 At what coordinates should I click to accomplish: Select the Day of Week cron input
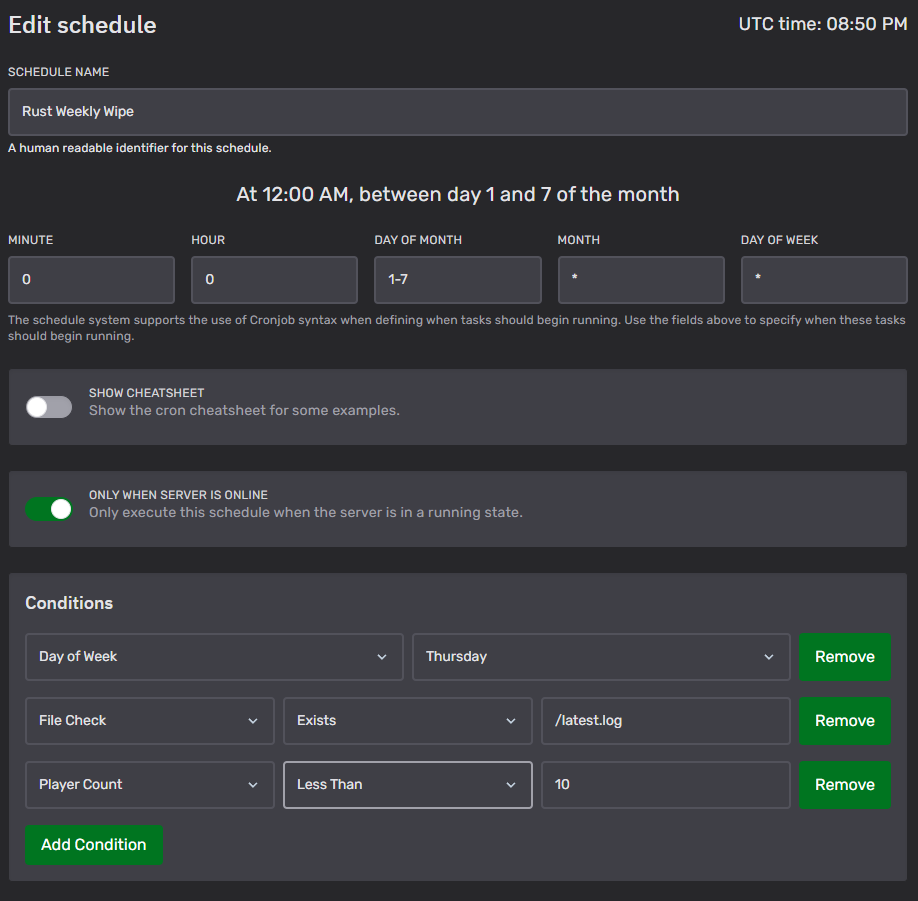pos(824,279)
